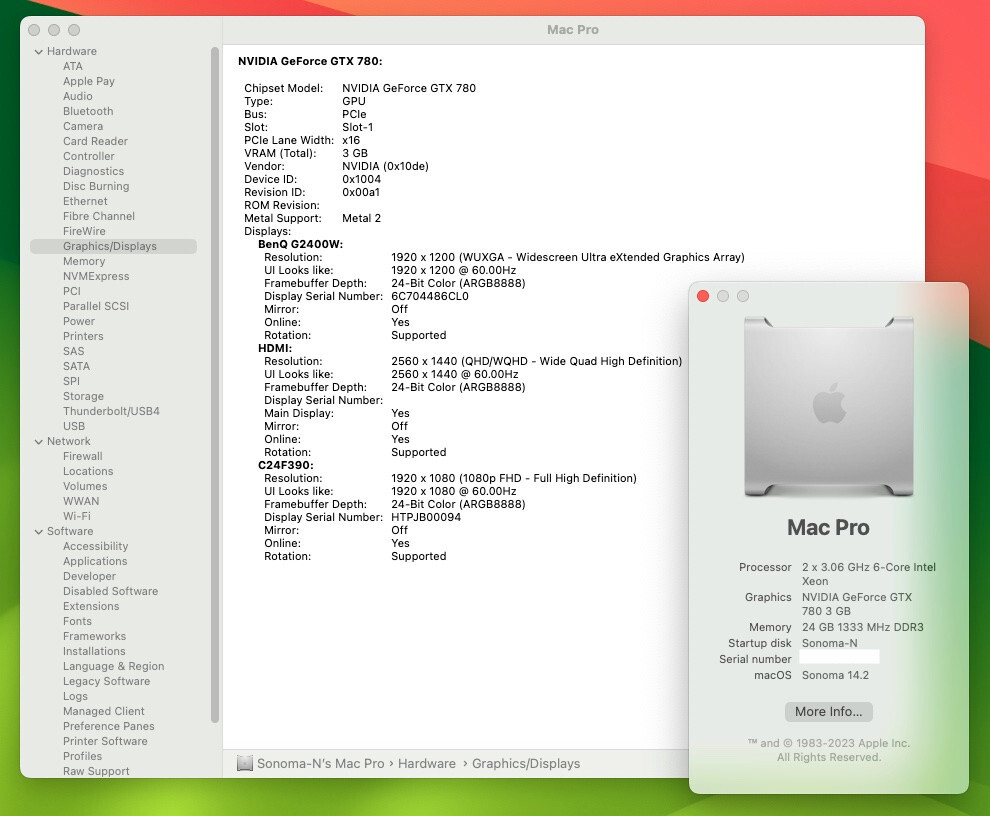990x816 pixels.
Task: Select Fibre Channel entry
Action: pos(98,216)
